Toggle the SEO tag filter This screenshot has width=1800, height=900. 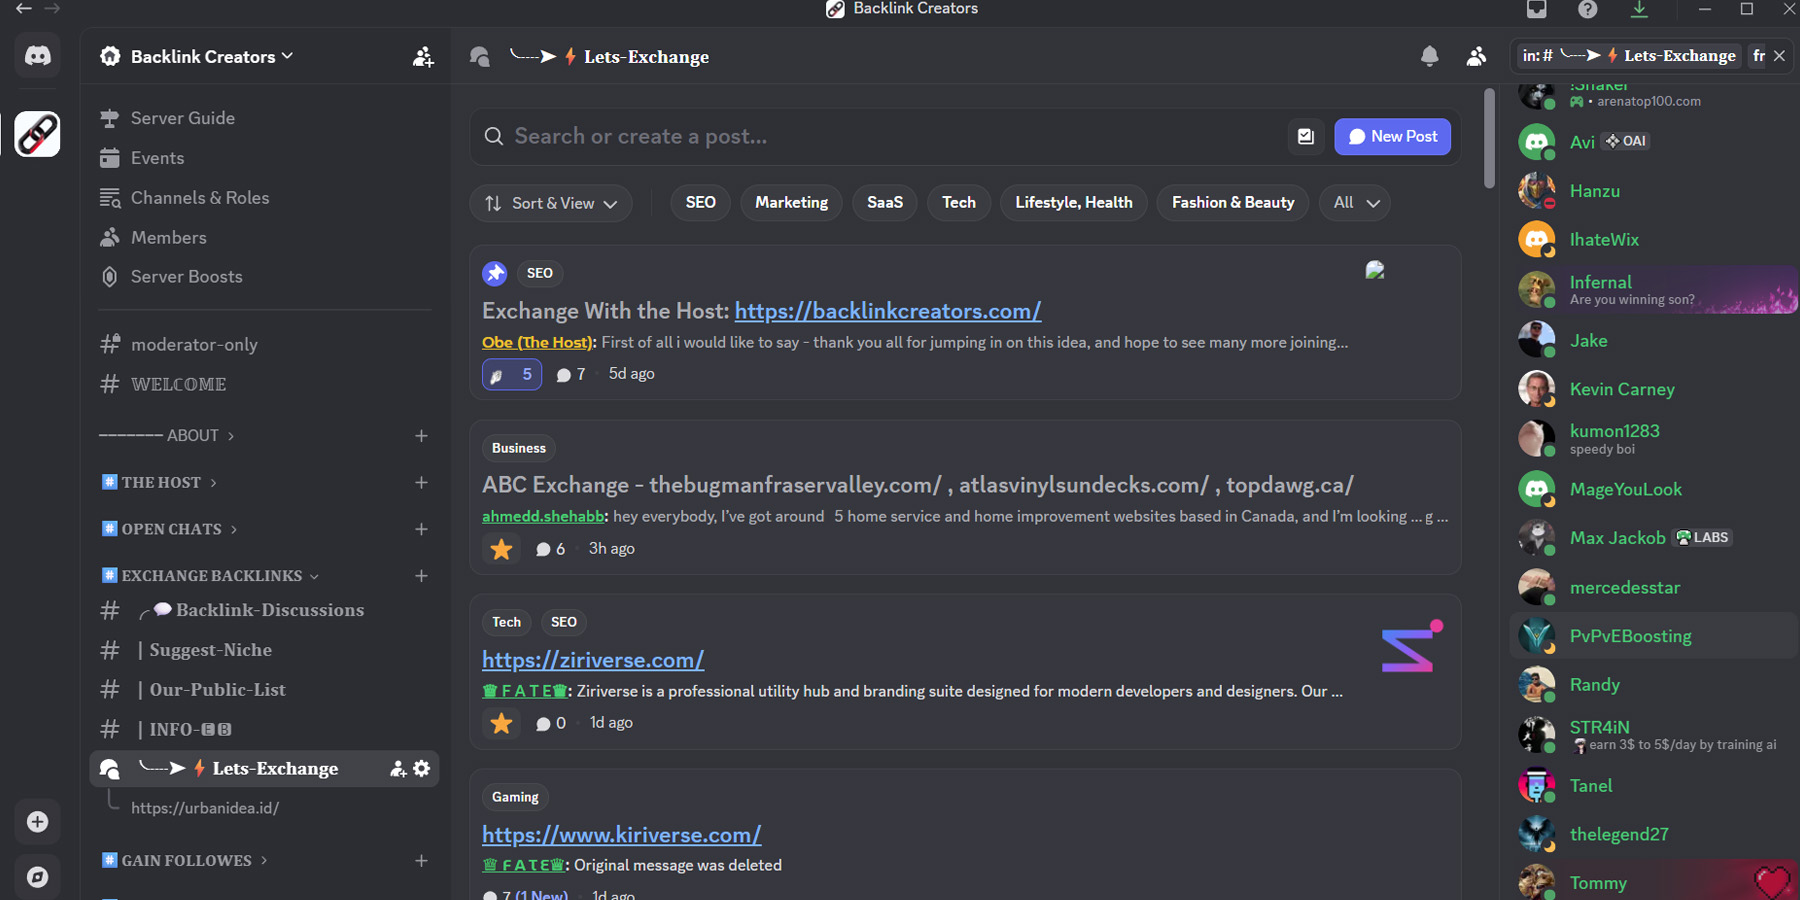[700, 203]
